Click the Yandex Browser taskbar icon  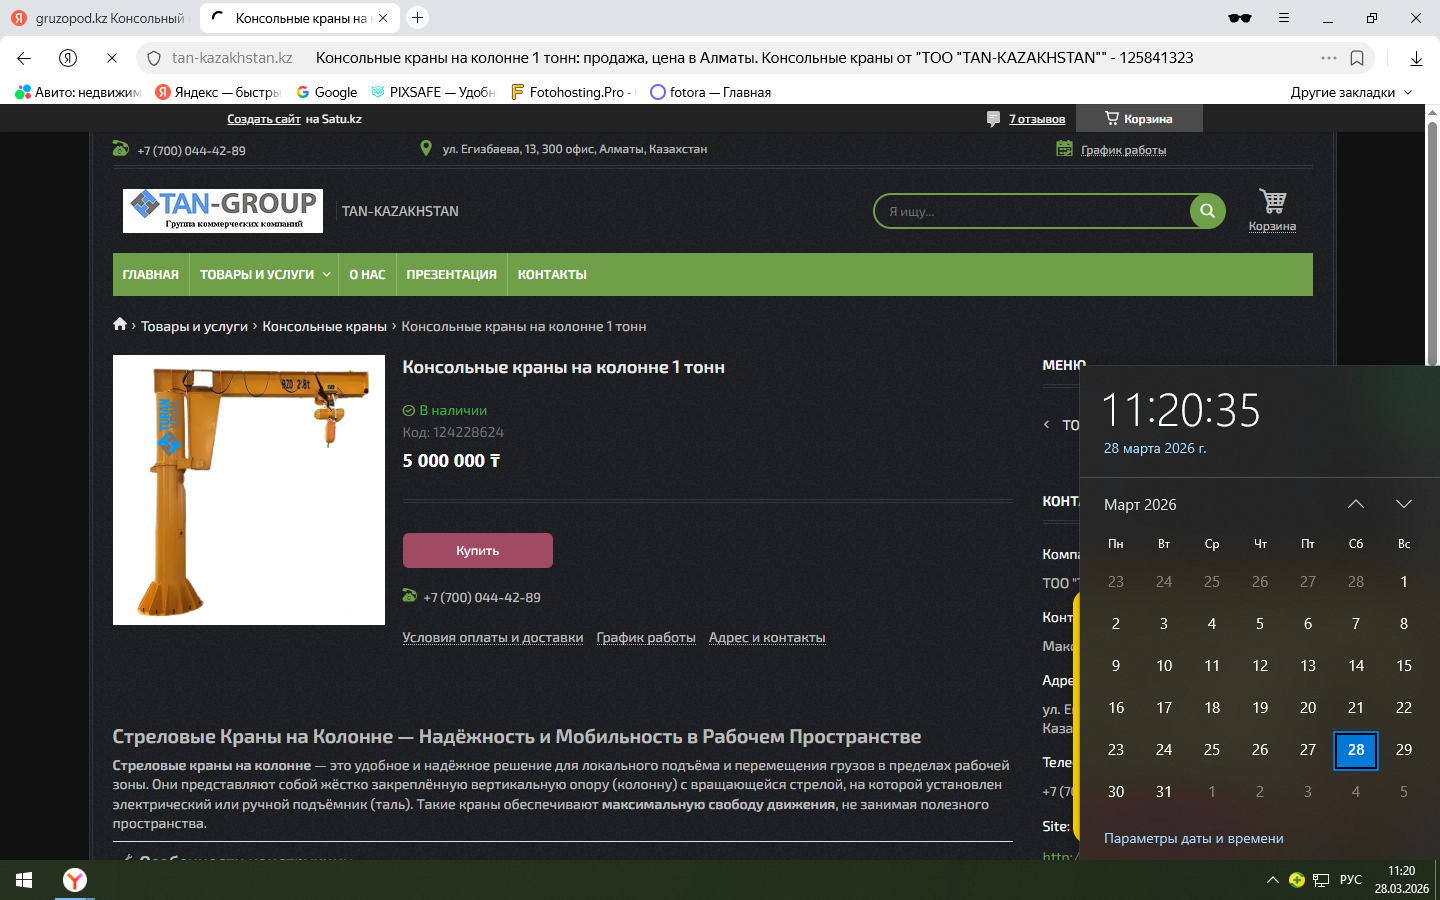pos(75,880)
